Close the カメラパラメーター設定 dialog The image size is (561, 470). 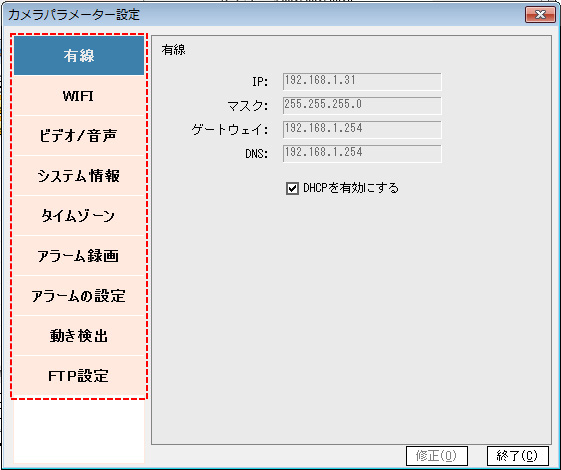[540, 15]
